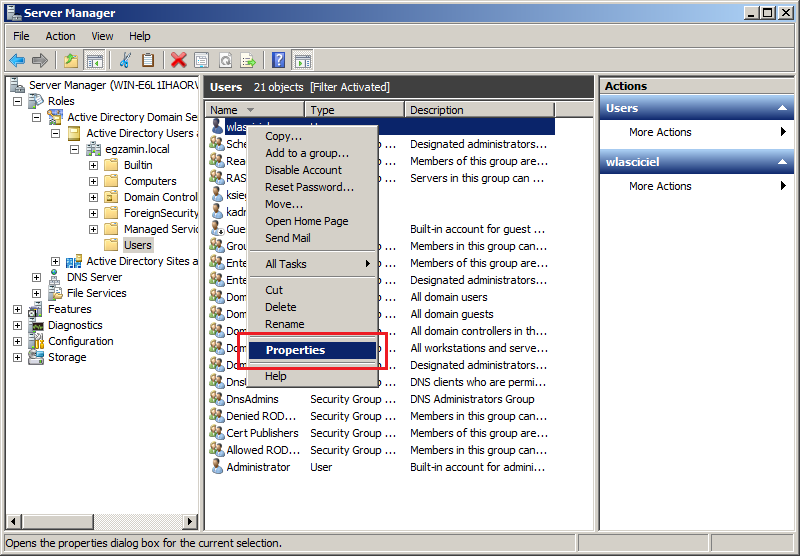Screen dimensions: 800x556
Task: Click the Active Directory Sites icon
Action: coord(74,261)
